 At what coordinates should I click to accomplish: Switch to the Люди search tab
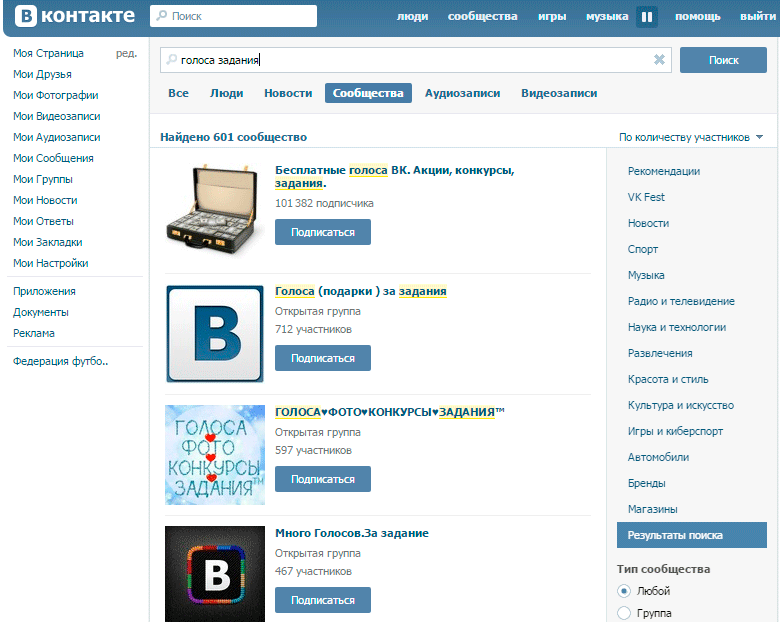point(226,93)
